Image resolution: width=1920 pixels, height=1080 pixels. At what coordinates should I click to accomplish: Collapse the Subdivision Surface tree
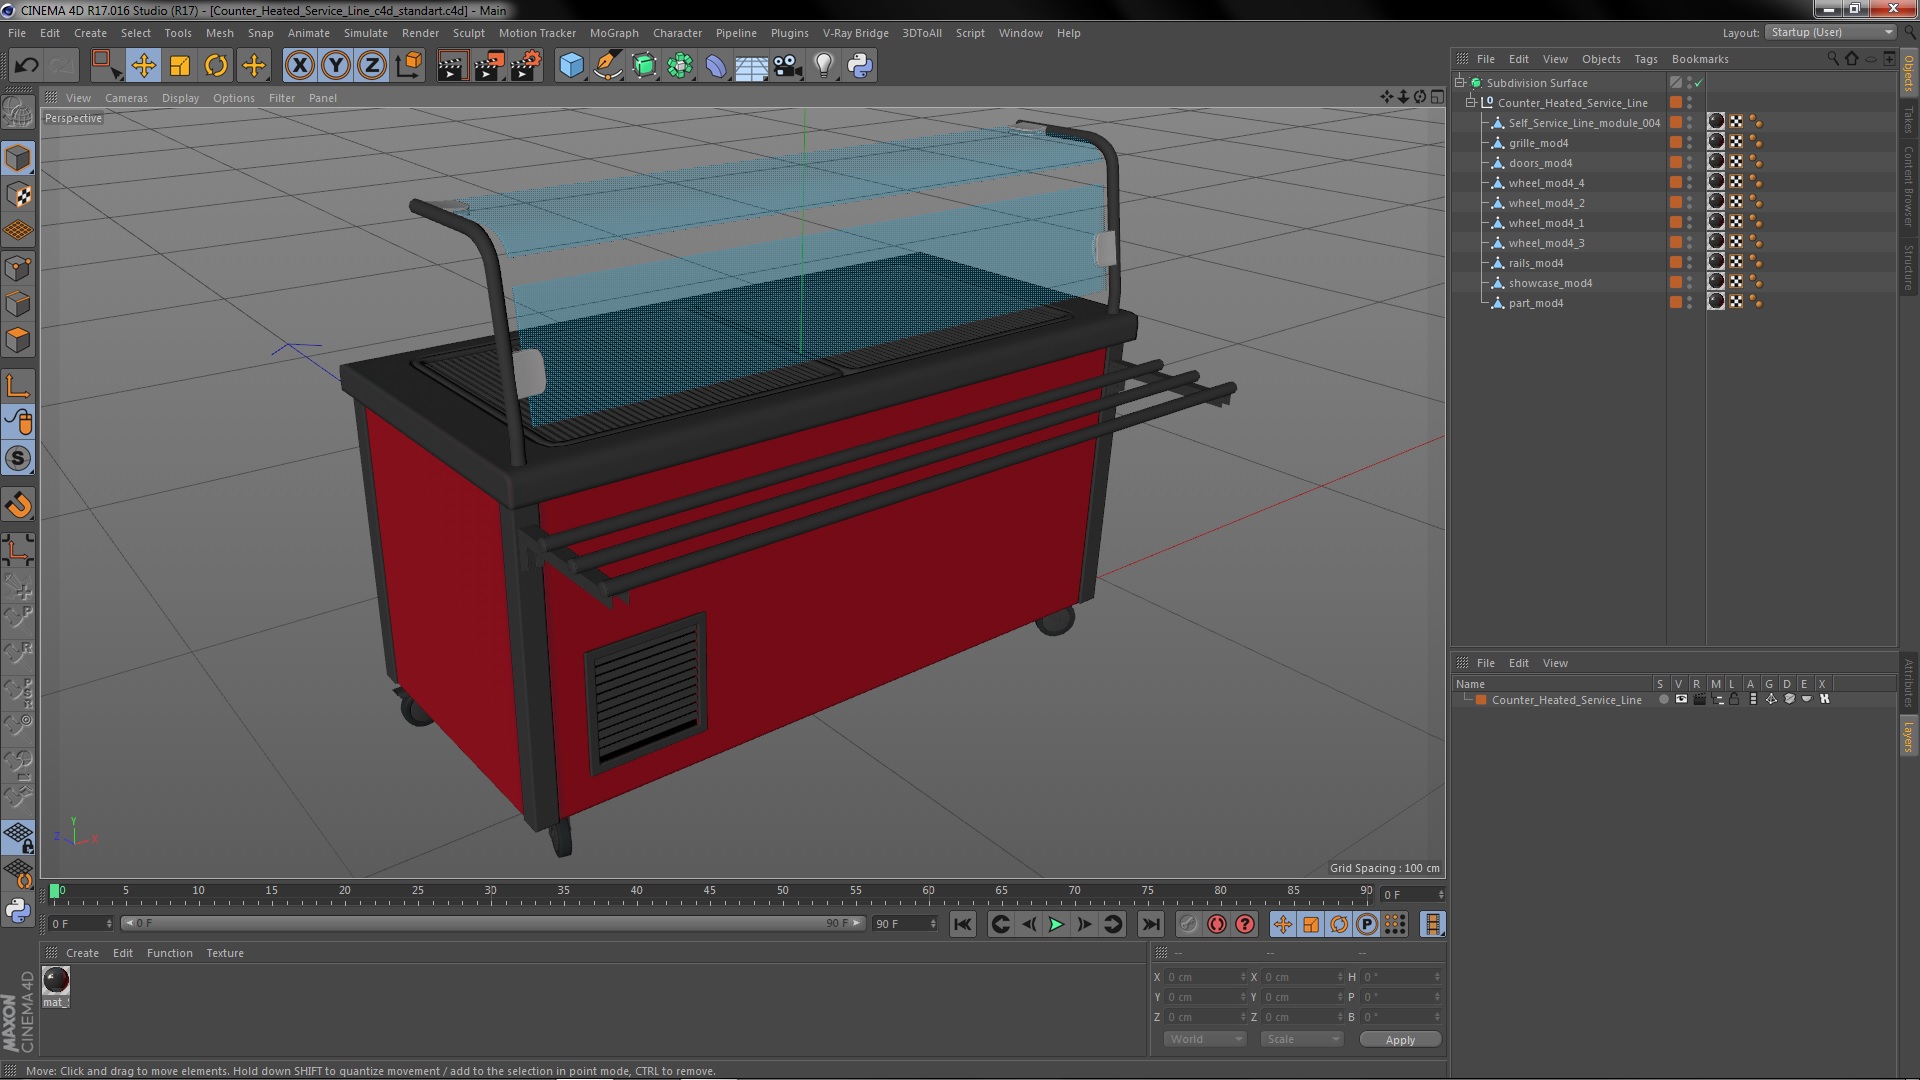coord(1460,83)
